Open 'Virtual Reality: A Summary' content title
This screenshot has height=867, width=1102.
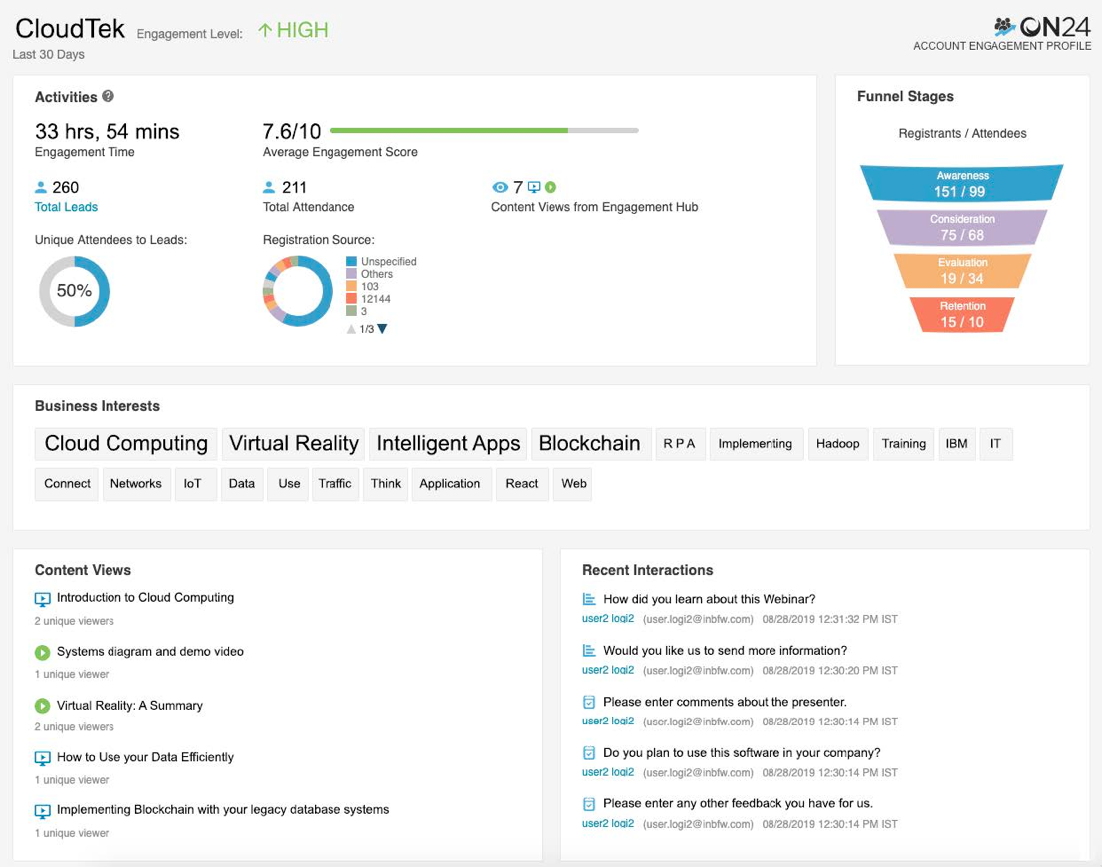point(130,705)
